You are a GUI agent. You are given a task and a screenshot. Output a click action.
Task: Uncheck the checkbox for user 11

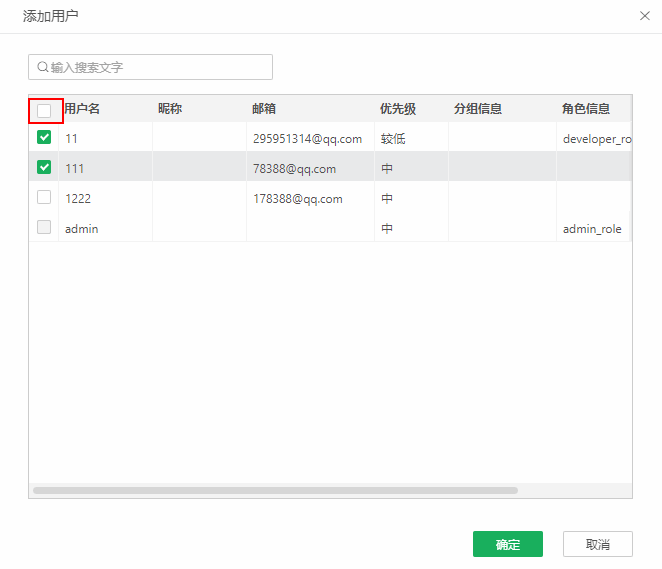44,137
